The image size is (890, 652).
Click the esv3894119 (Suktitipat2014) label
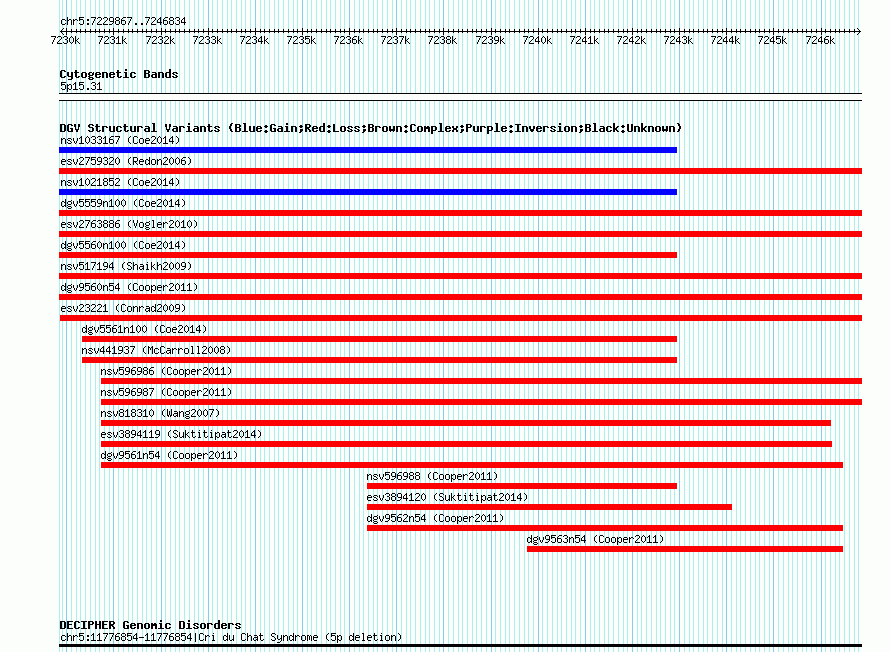181,434
